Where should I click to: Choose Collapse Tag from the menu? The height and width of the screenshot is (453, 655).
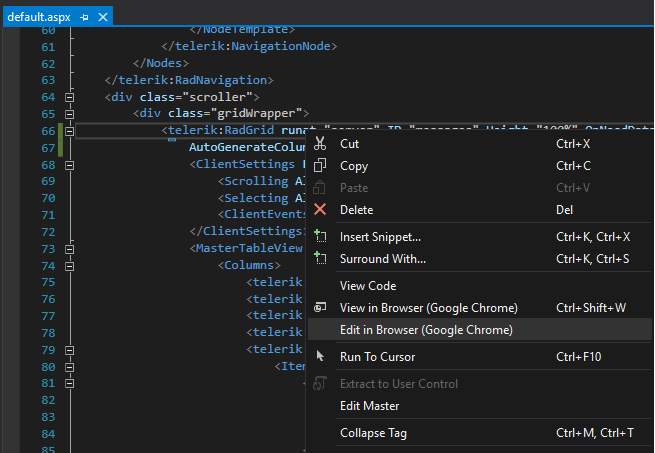click(x=480, y=433)
